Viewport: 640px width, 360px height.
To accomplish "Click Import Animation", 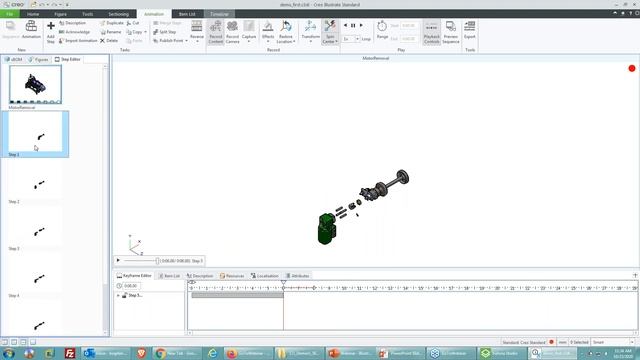I will (x=78, y=41).
